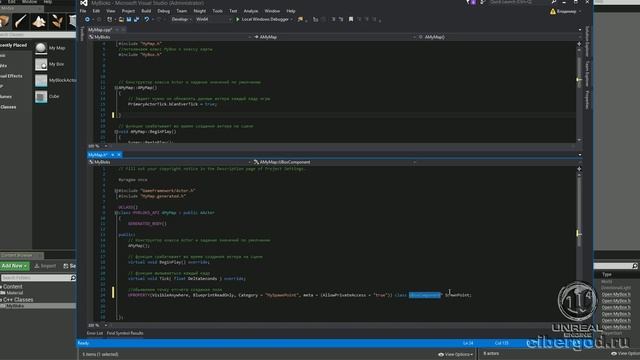Select the My Map actor thumbnail
Image resolution: width=640 pixels, height=360 pixels.
click(x=41, y=48)
